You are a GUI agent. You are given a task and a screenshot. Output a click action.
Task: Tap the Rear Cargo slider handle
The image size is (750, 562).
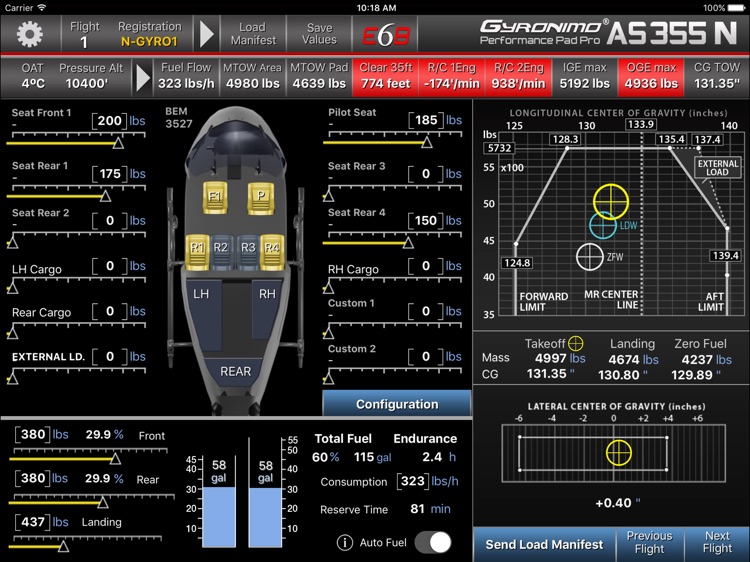pyautogui.click(x=12, y=333)
